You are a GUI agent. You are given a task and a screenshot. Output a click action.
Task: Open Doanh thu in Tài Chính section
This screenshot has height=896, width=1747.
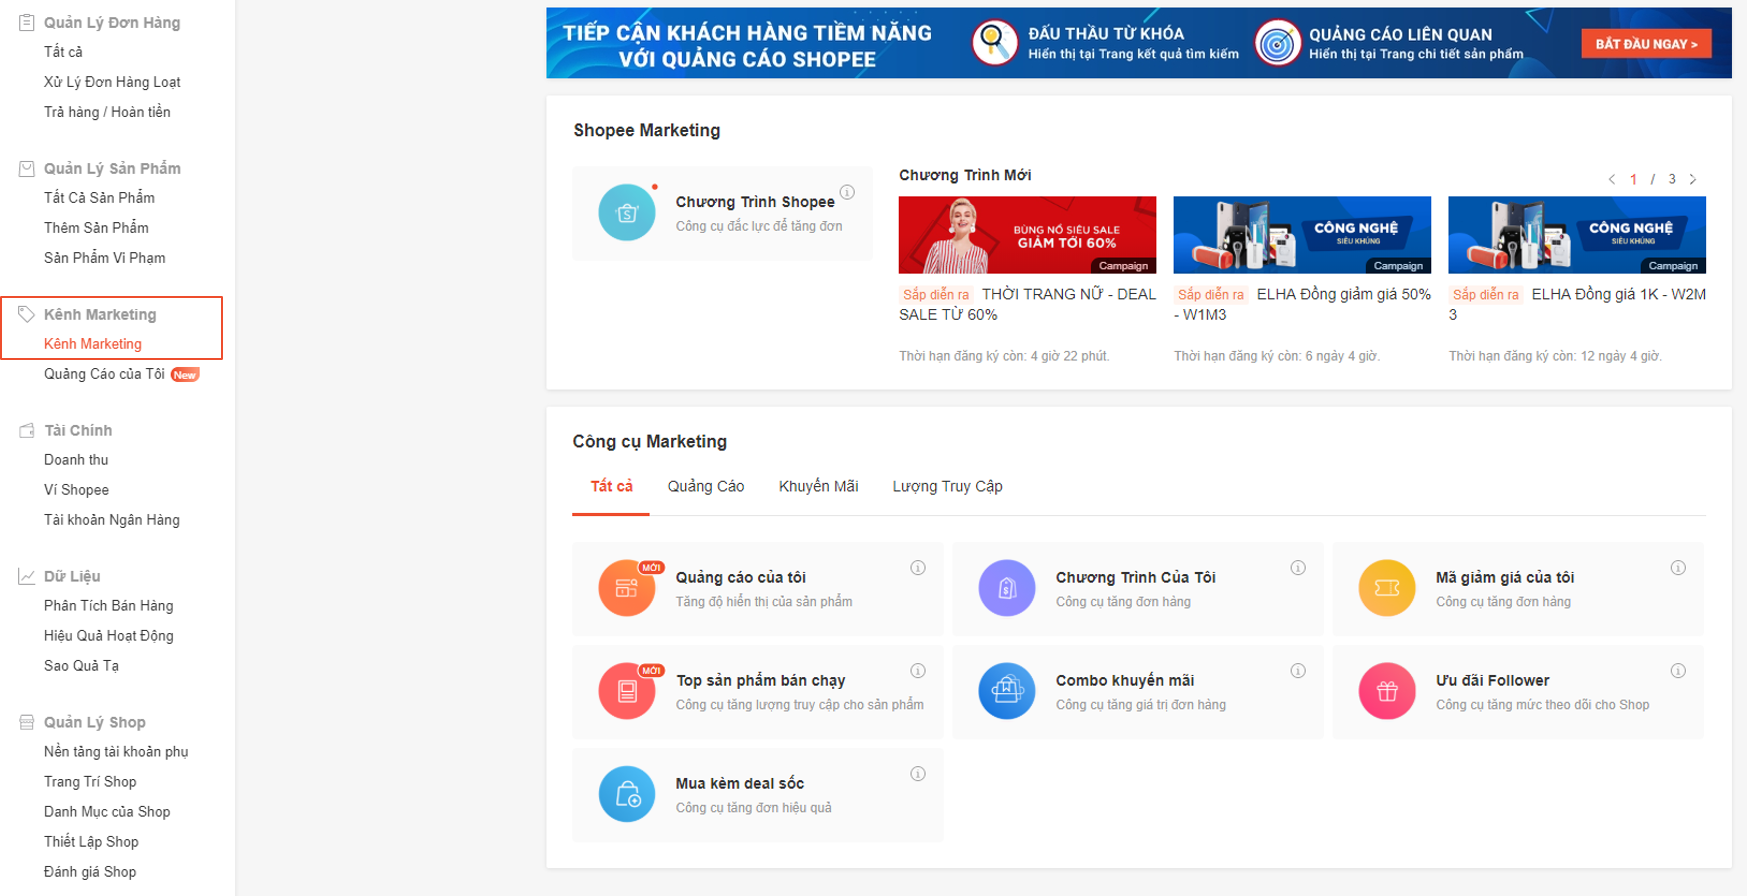(76, 460)
